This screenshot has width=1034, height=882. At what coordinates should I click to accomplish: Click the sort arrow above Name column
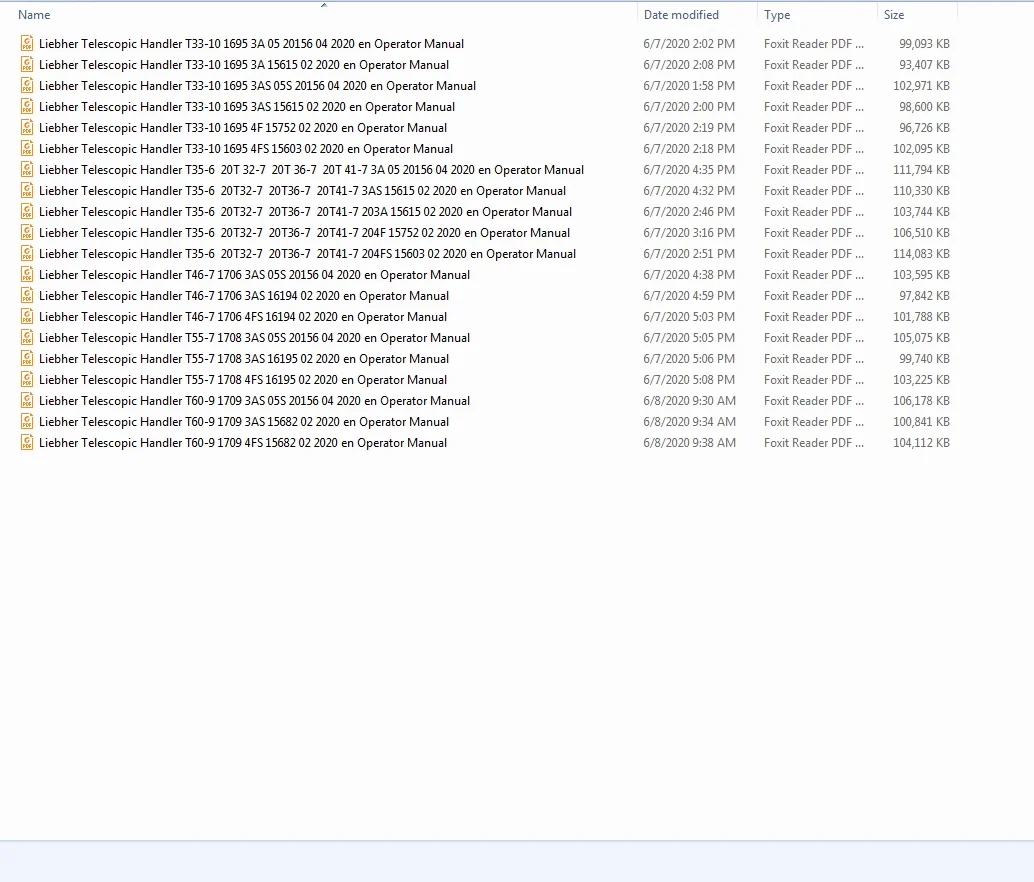324,5
